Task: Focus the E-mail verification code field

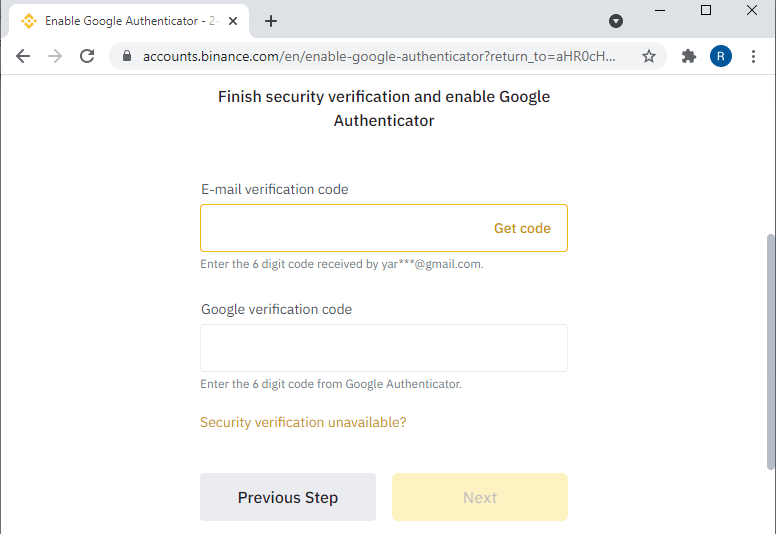Action: 384,228
